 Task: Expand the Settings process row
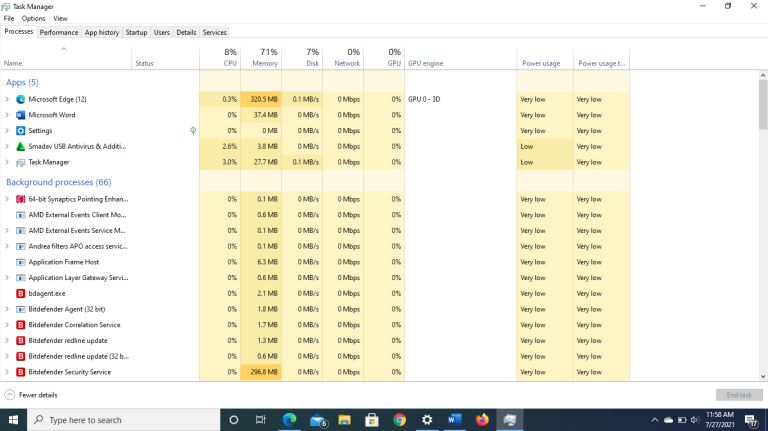click(x=7, y=131)
